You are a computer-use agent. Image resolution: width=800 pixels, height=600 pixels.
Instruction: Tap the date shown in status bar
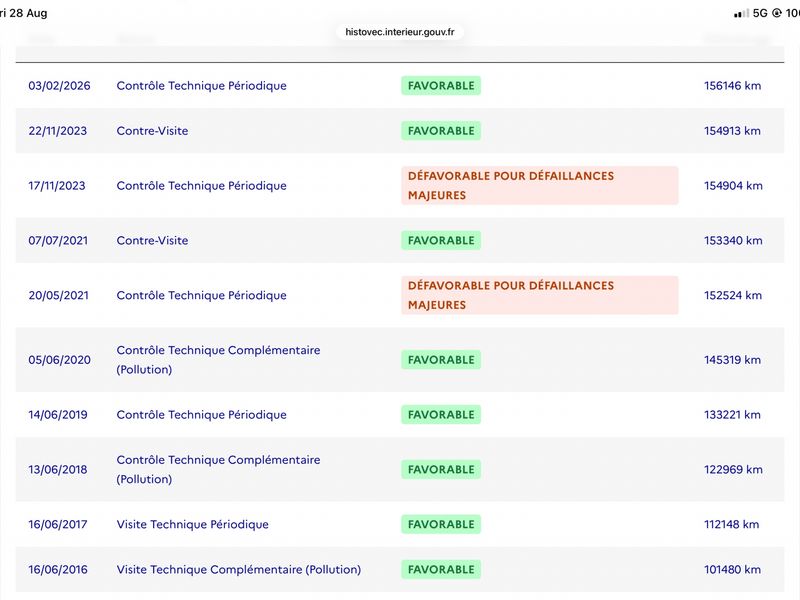tap(23, 13)
